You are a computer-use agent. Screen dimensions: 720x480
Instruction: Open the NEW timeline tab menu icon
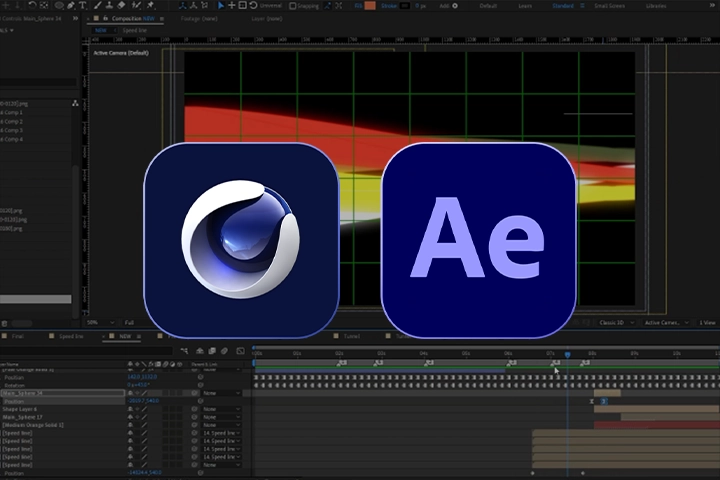pos(138,336)
